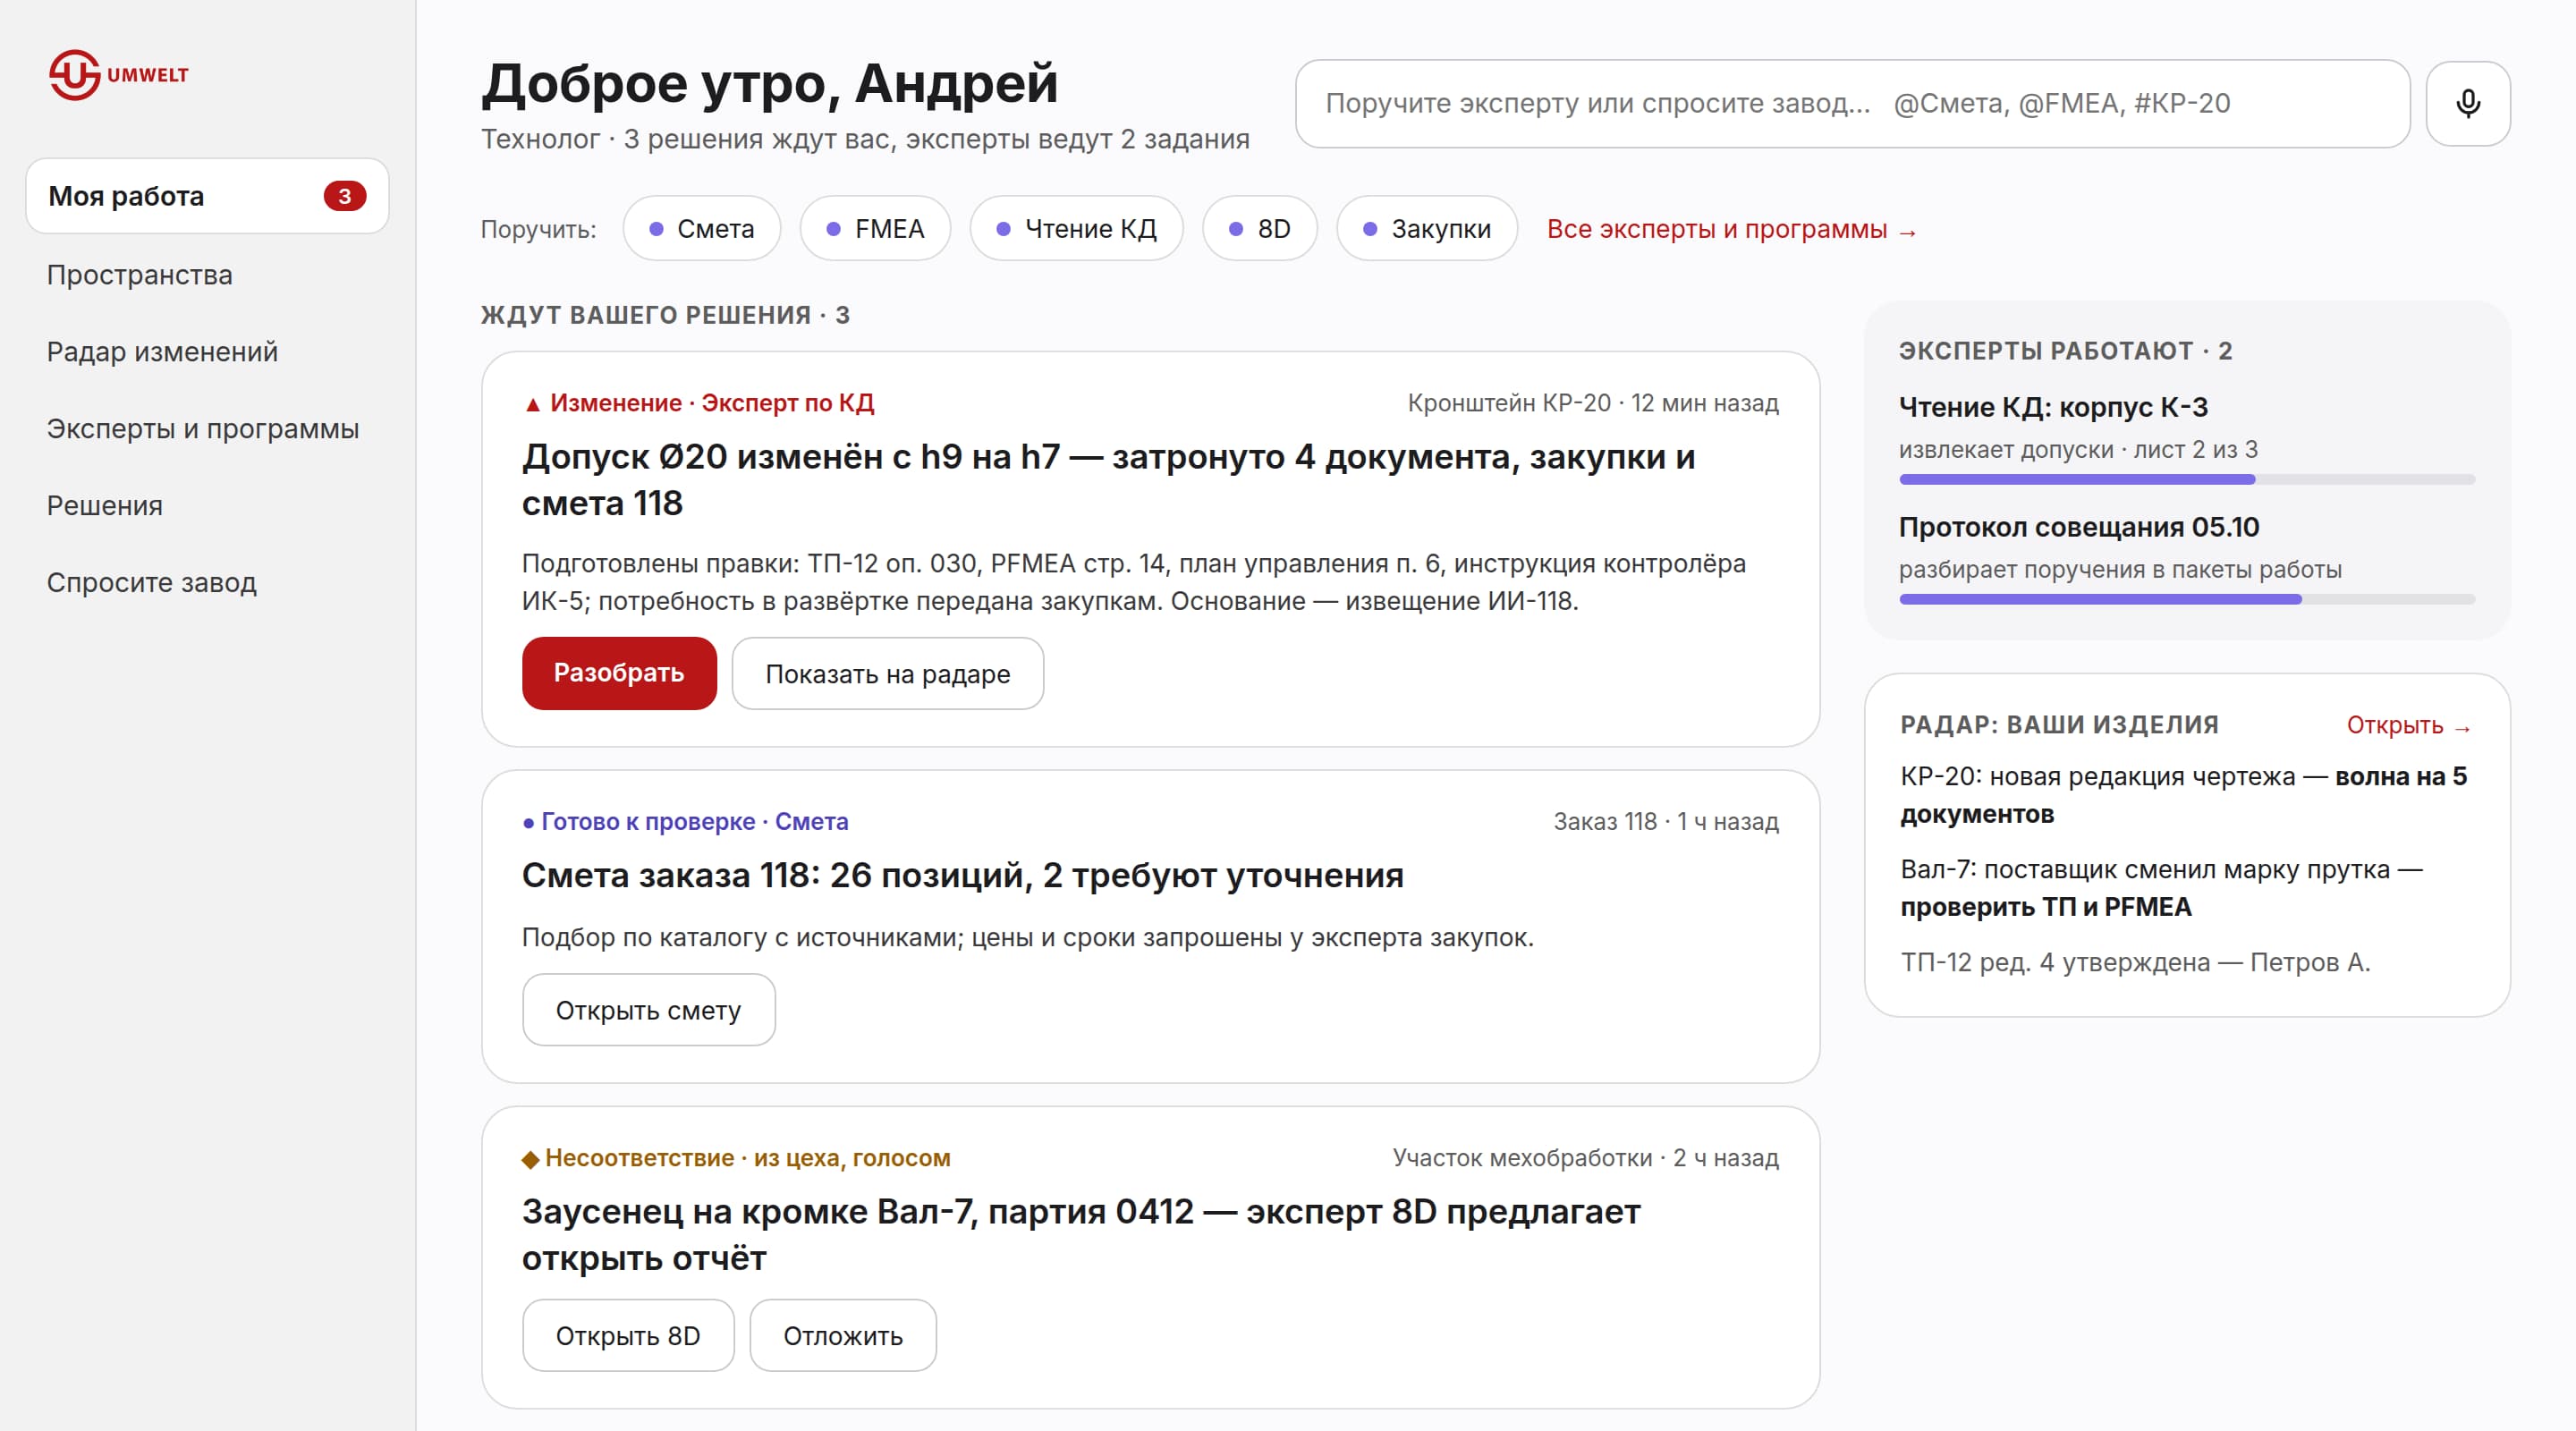Click the Отложить button

[842, 1335]
